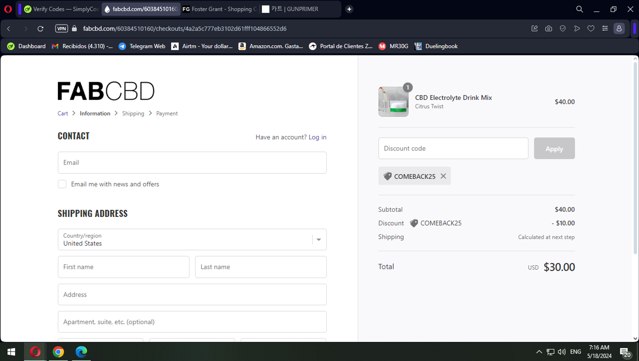Open the Dashboard bookmark
Screen dimensions: 639x361
pyautogui.click(x=26, y=46)
